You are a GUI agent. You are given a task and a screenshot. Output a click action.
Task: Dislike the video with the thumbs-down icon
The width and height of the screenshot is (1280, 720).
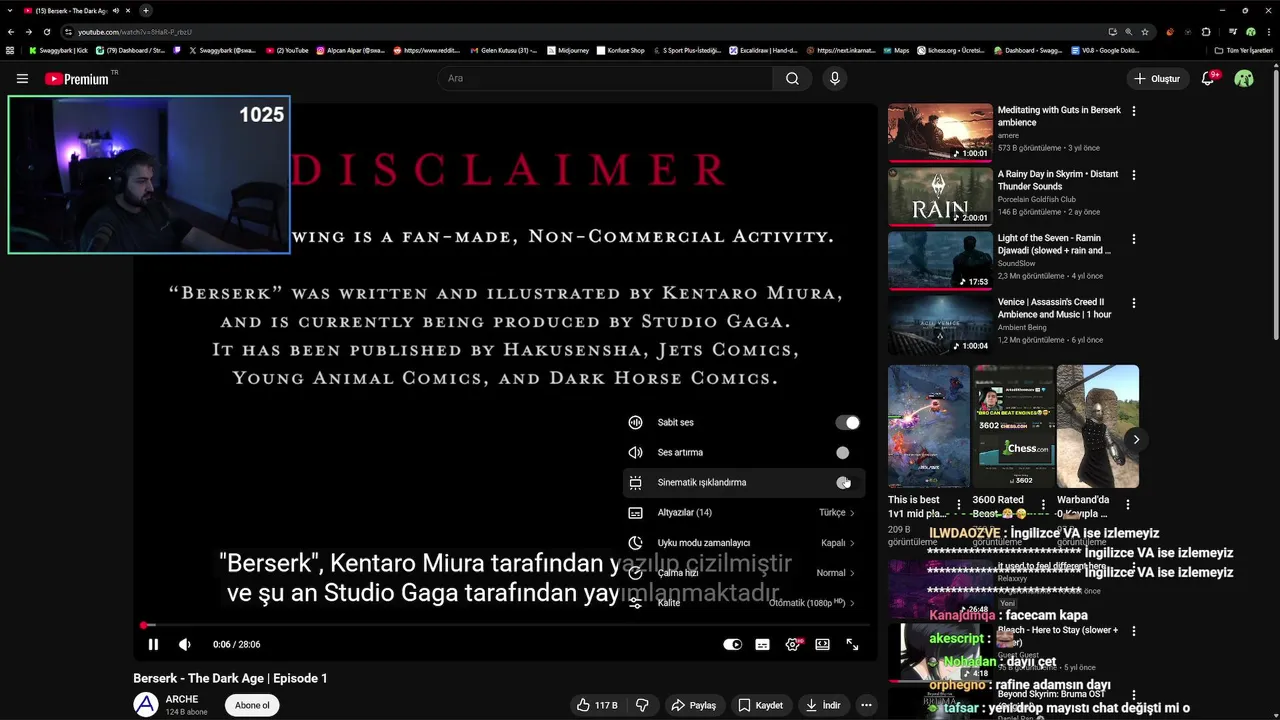[x=642, y=705]
